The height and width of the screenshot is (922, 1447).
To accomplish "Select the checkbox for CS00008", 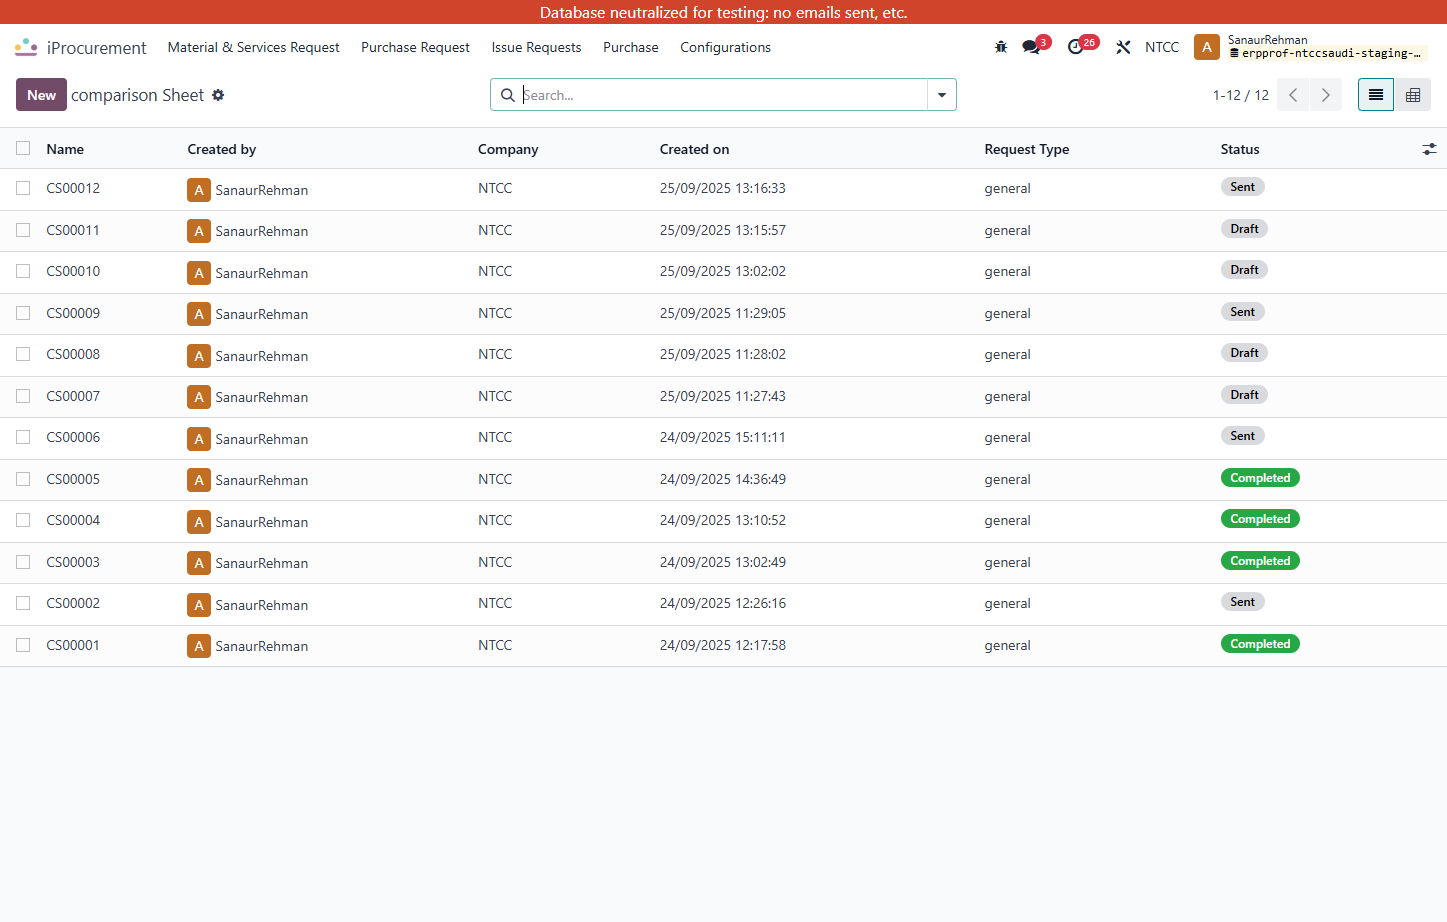I will coord(23,354).
